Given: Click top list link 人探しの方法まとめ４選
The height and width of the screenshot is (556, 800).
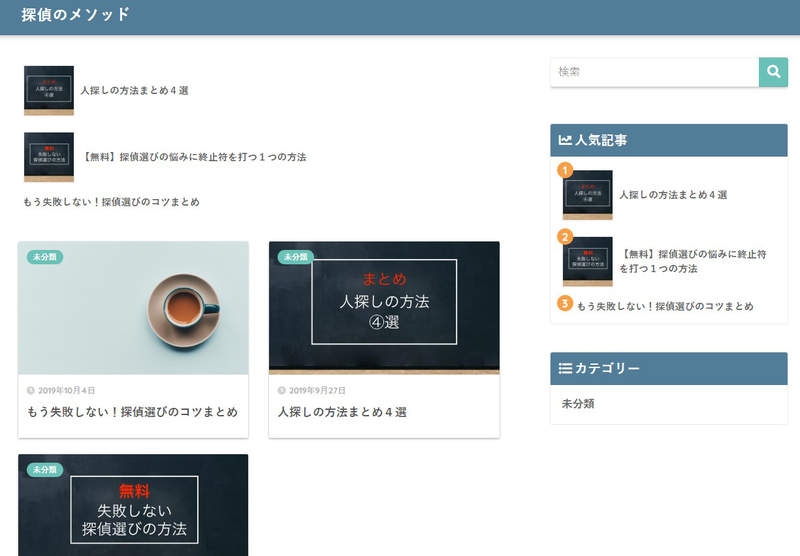Looking at the screenshot, I should click(135, 91).
